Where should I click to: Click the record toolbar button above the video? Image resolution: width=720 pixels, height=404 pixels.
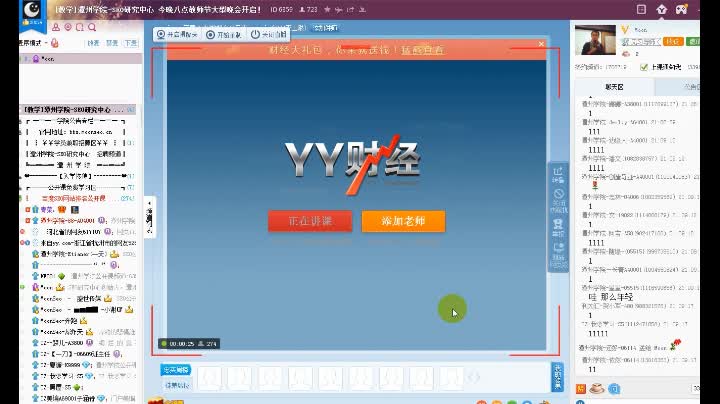224,34
